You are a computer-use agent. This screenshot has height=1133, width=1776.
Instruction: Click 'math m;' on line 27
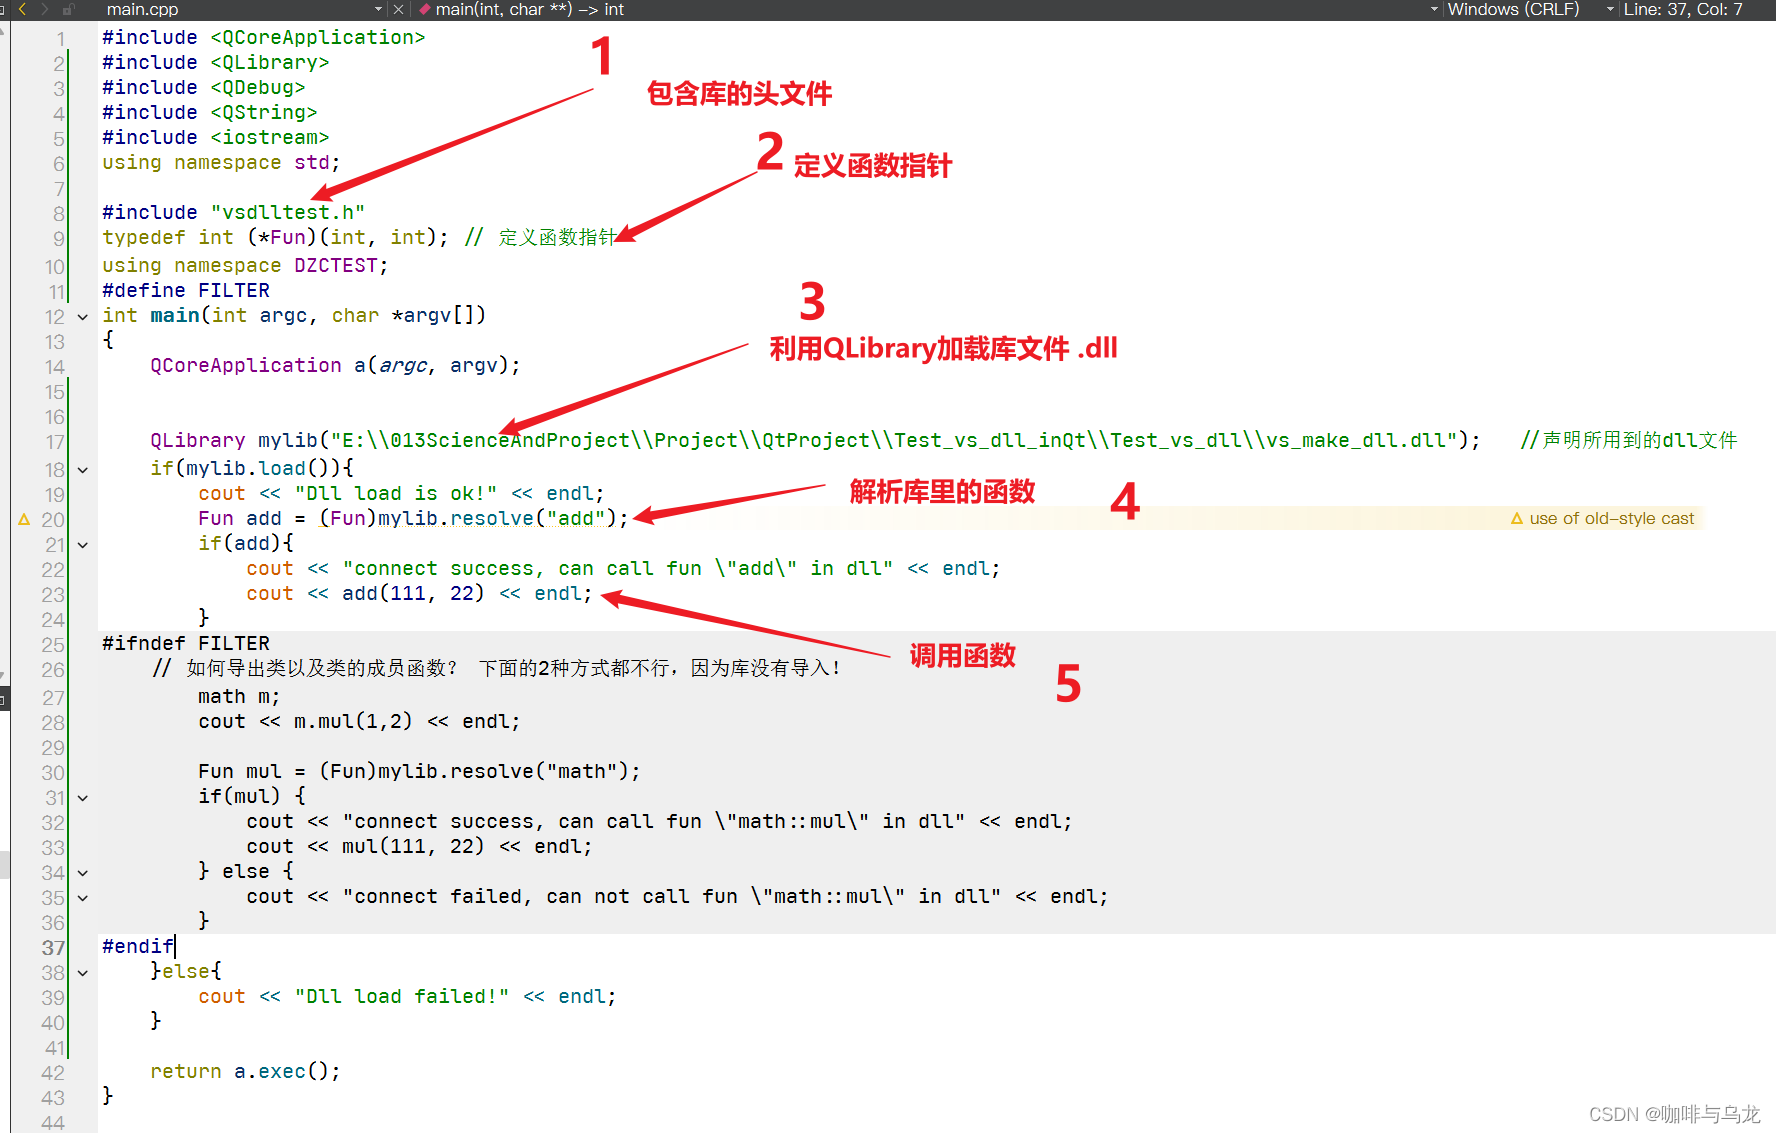[239, 696]
